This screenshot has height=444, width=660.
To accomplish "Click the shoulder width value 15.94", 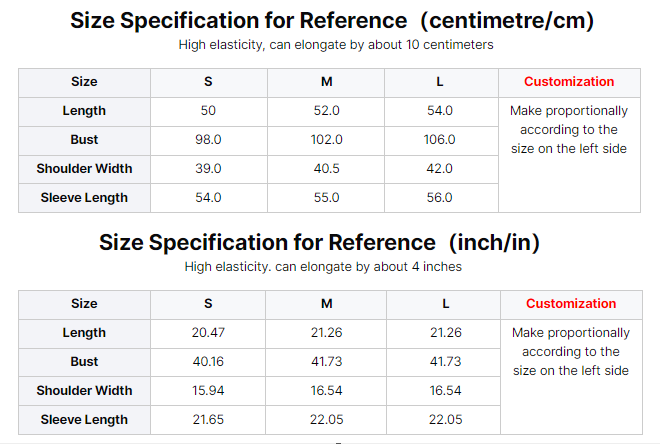I will click(208, 391).
